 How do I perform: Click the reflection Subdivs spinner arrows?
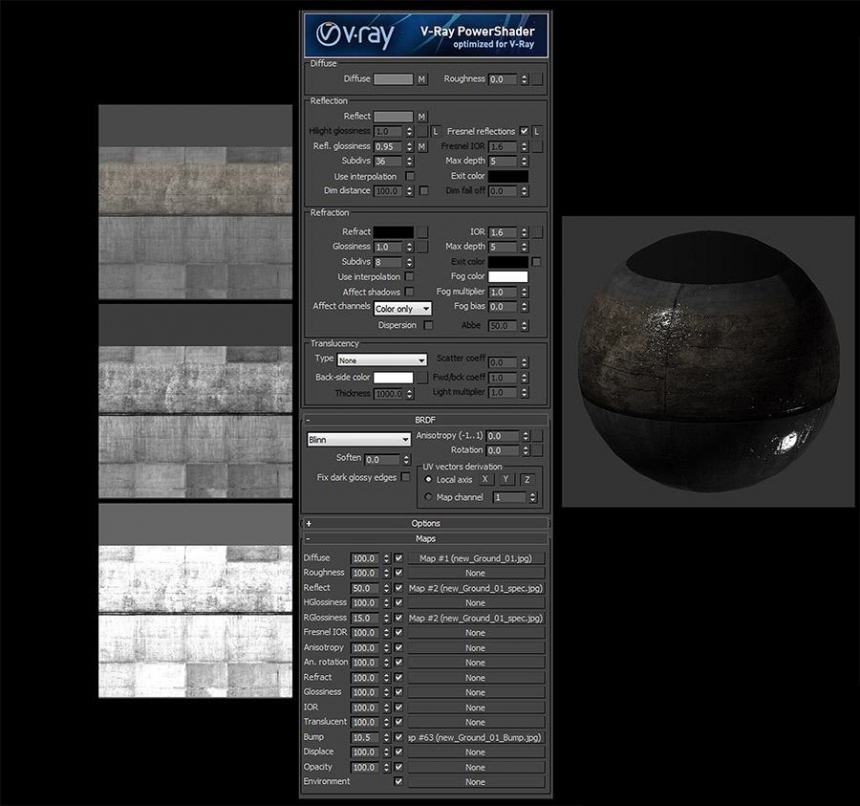[409, 161]
